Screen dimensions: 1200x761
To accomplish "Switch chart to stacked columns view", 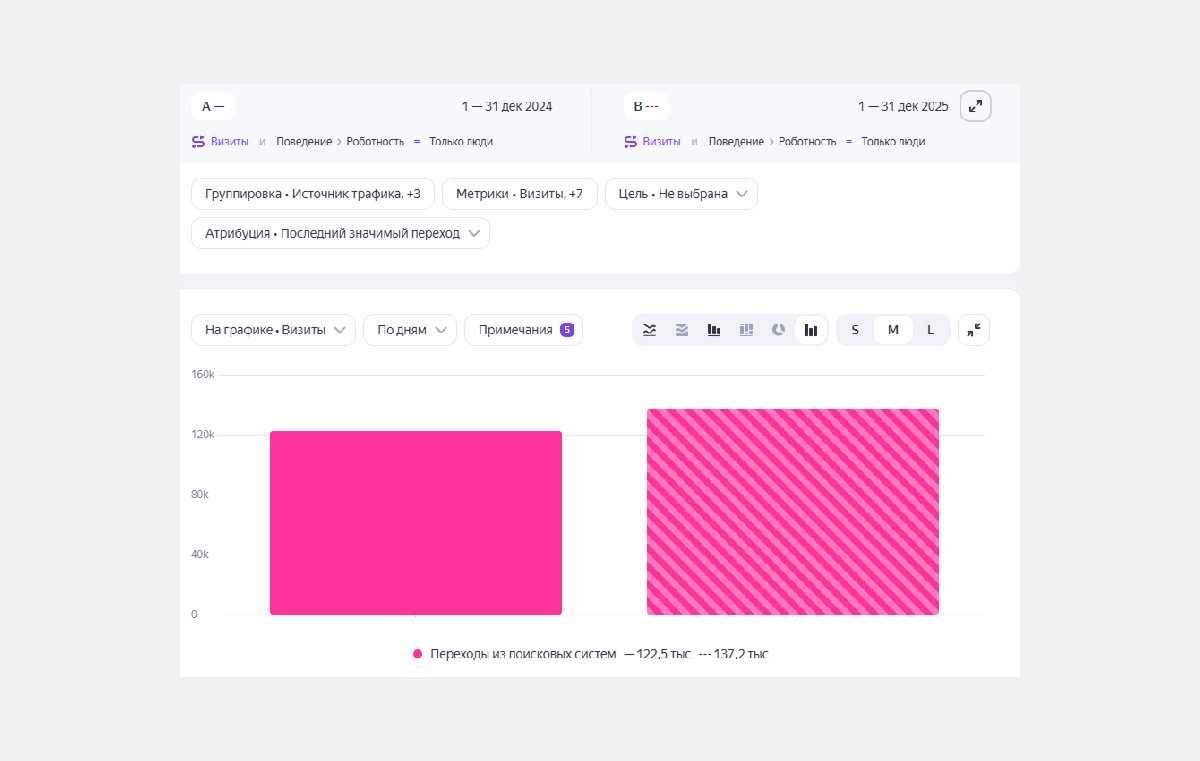I will [x=746, y=330].
